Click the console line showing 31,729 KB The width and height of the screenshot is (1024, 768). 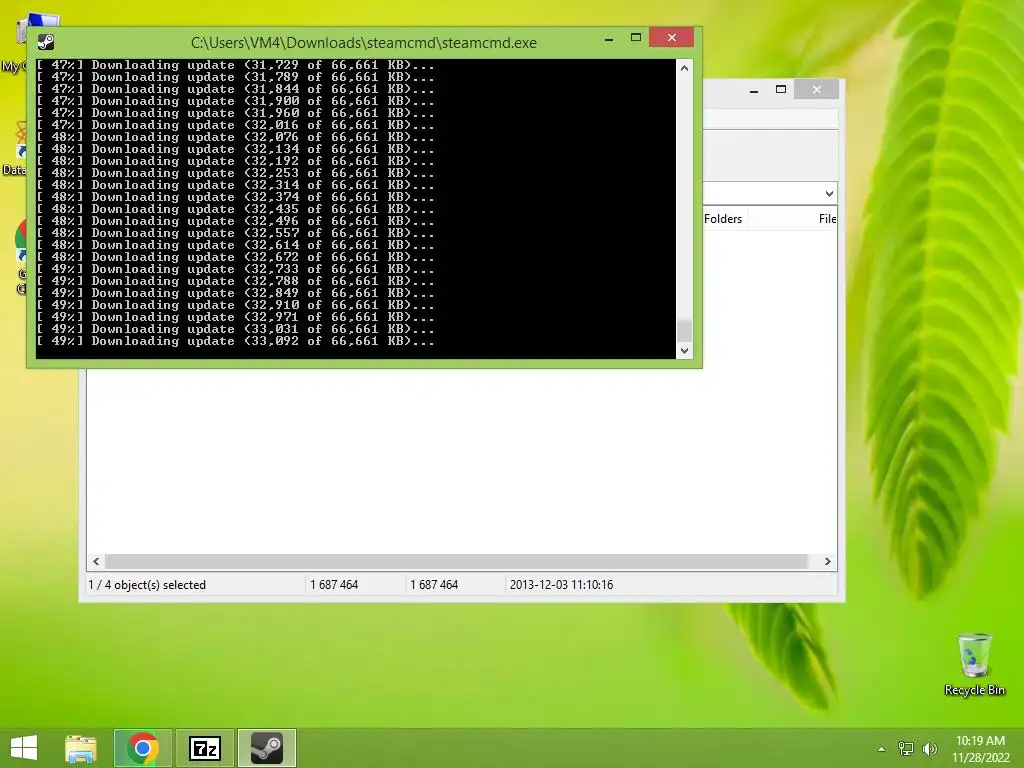235,65
